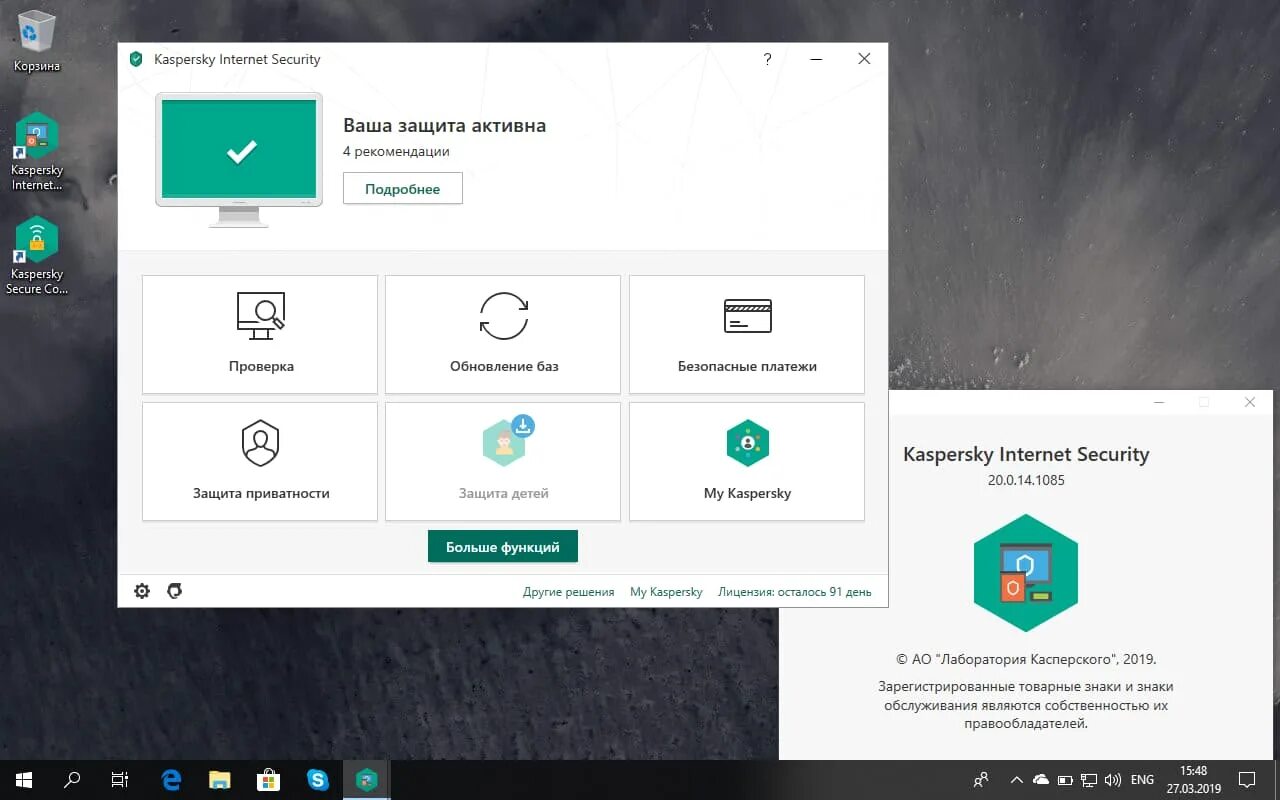The image size is (1280, 800).
Task: Minimize the Kaspersky main window
Action: pos(816,59)
